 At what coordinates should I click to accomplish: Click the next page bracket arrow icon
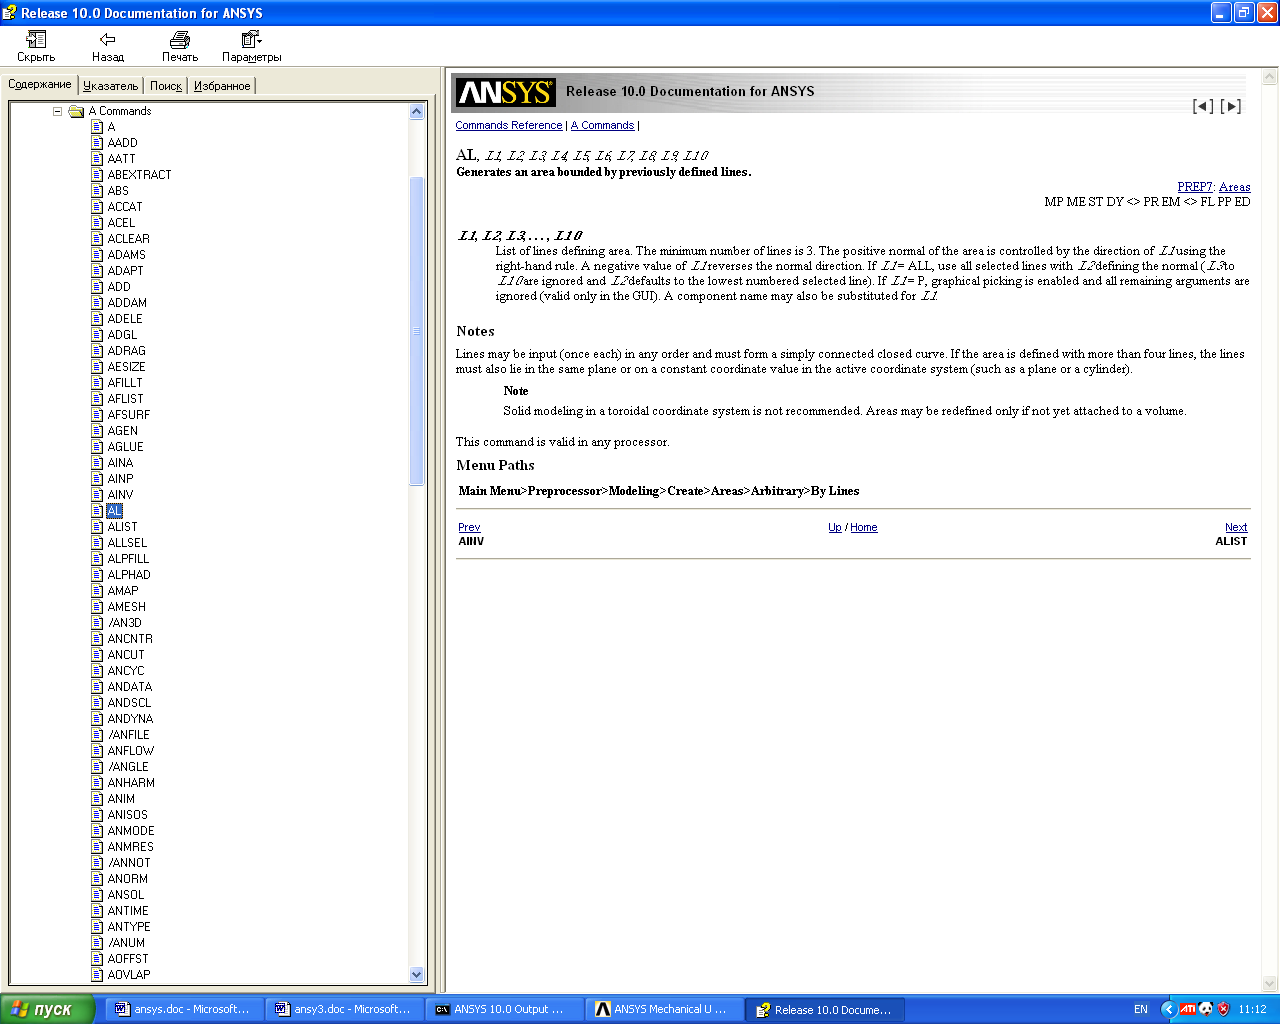(x=1231, y=106)
